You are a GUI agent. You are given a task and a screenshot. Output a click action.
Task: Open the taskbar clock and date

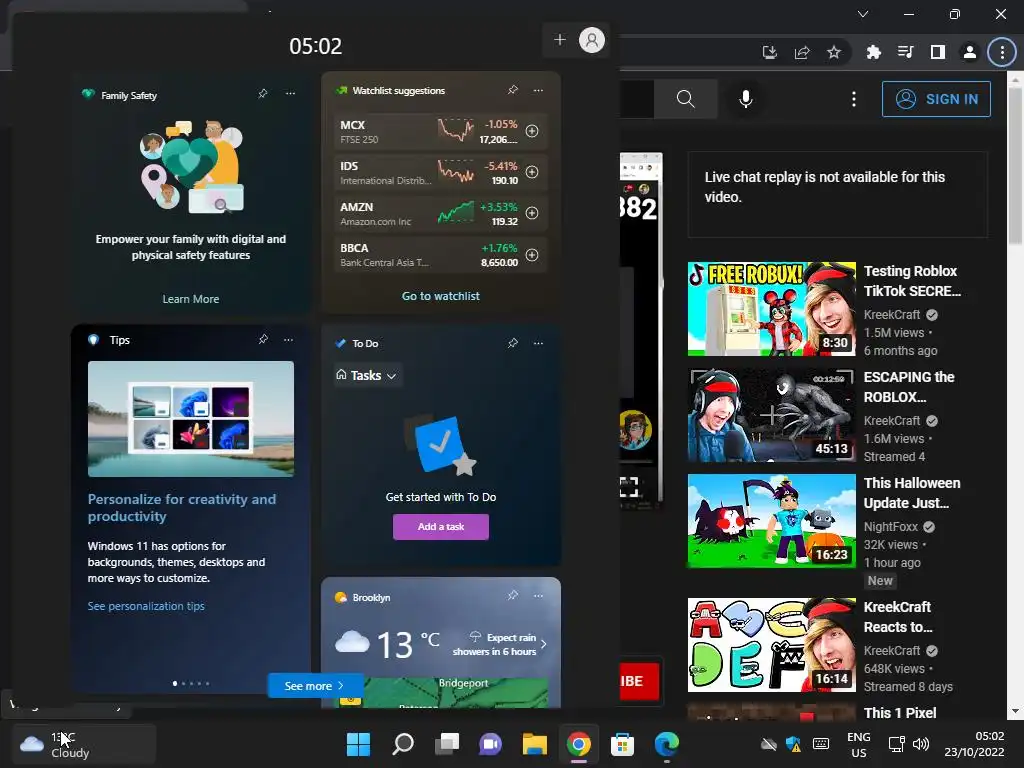pos(974,744)
